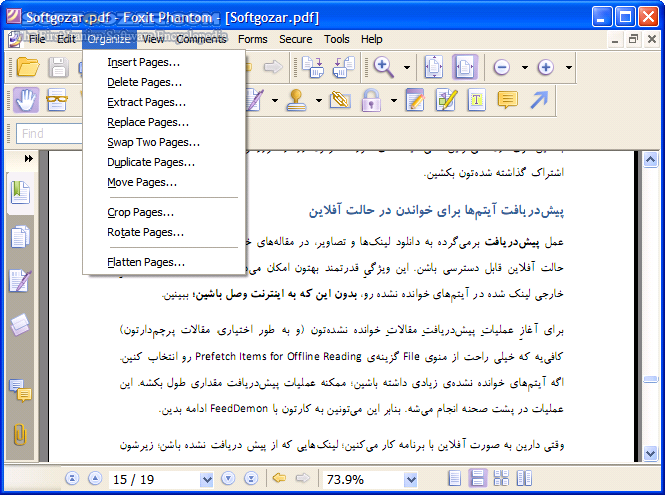665x495 pixels.
Task: Expand the navigation panel double arrow
Action: (28, 158)
